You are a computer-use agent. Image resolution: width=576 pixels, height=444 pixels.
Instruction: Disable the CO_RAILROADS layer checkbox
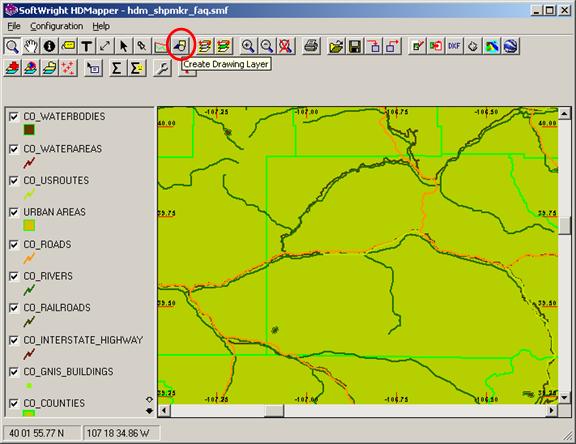[14, 308]
